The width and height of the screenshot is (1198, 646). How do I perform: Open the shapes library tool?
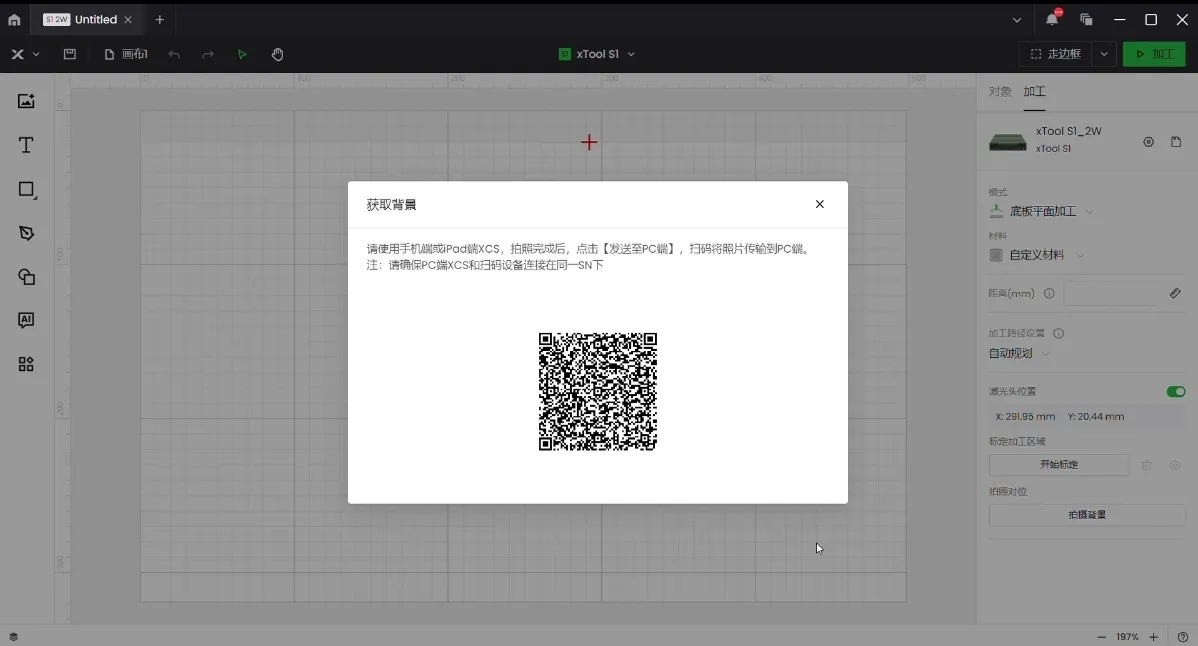click(x=26, y=276)
